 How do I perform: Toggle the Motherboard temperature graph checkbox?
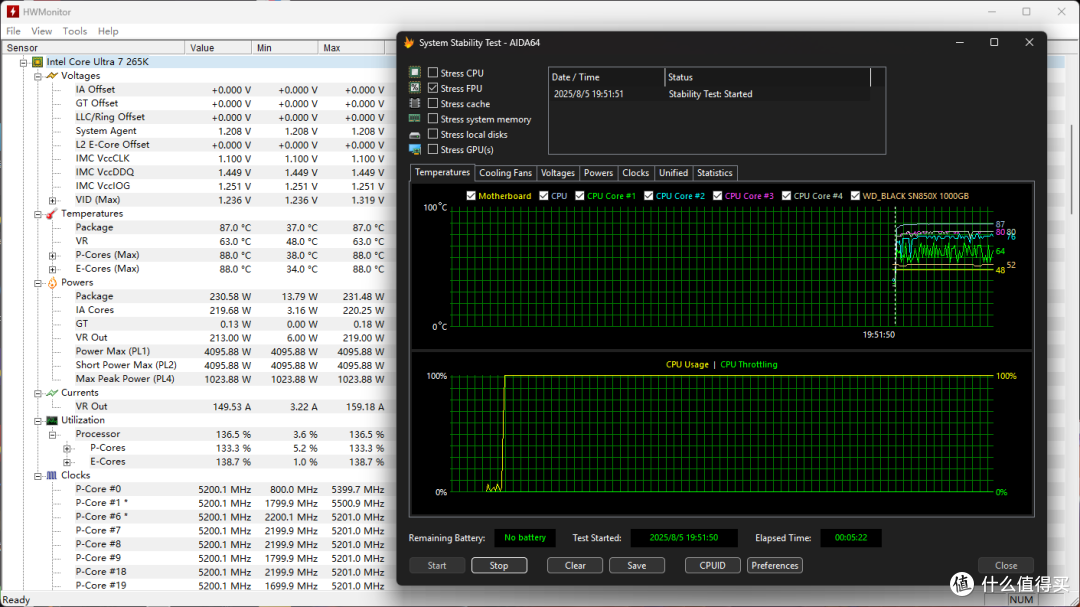coord(471,196)
